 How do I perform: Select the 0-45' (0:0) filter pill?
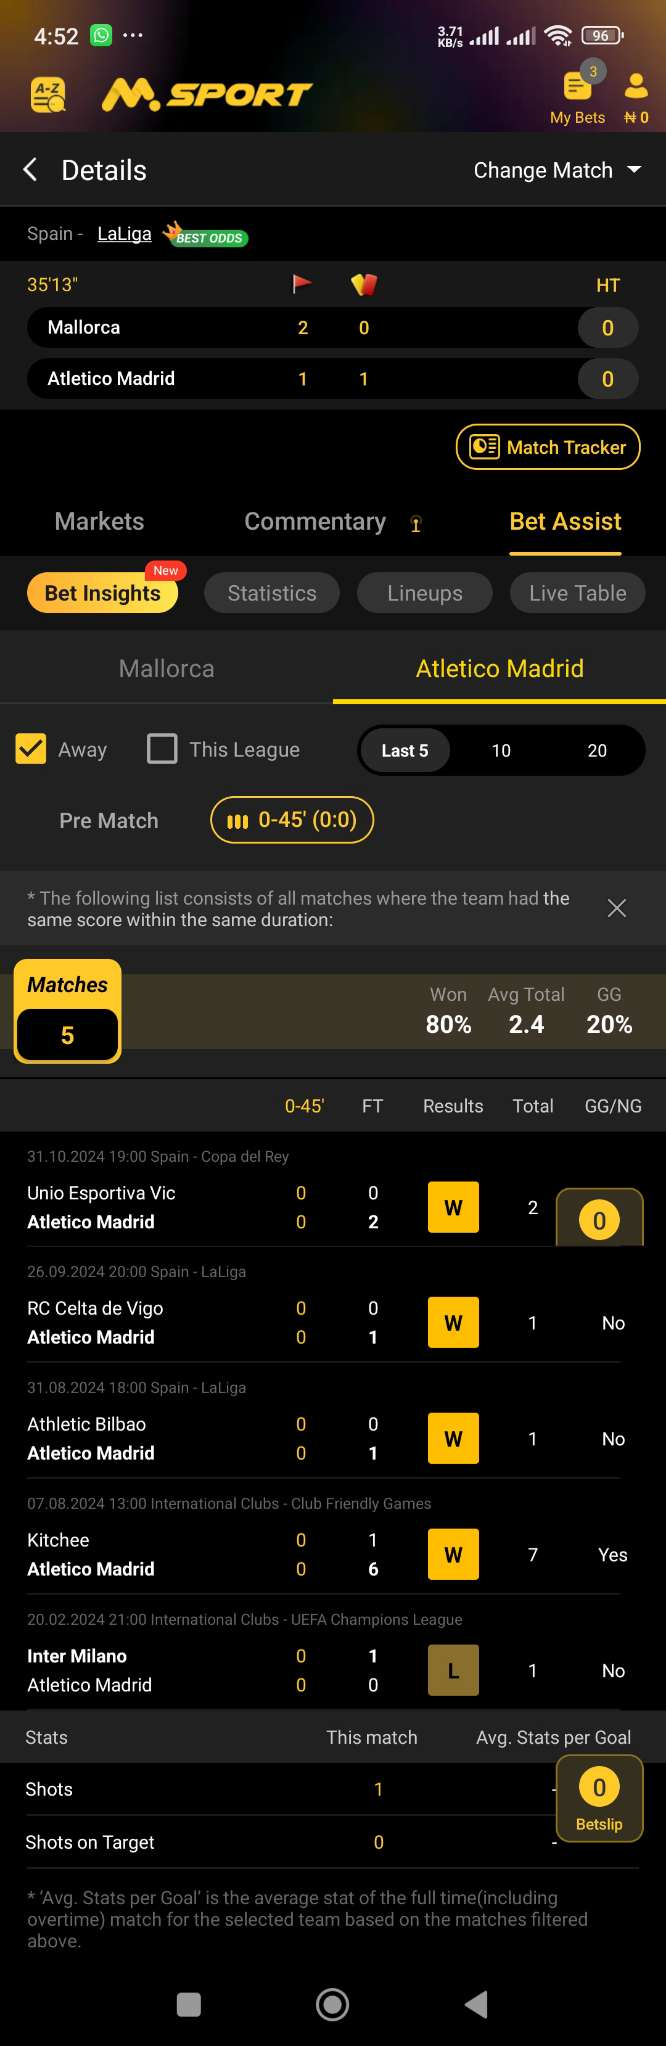click(x=292, y=820)
